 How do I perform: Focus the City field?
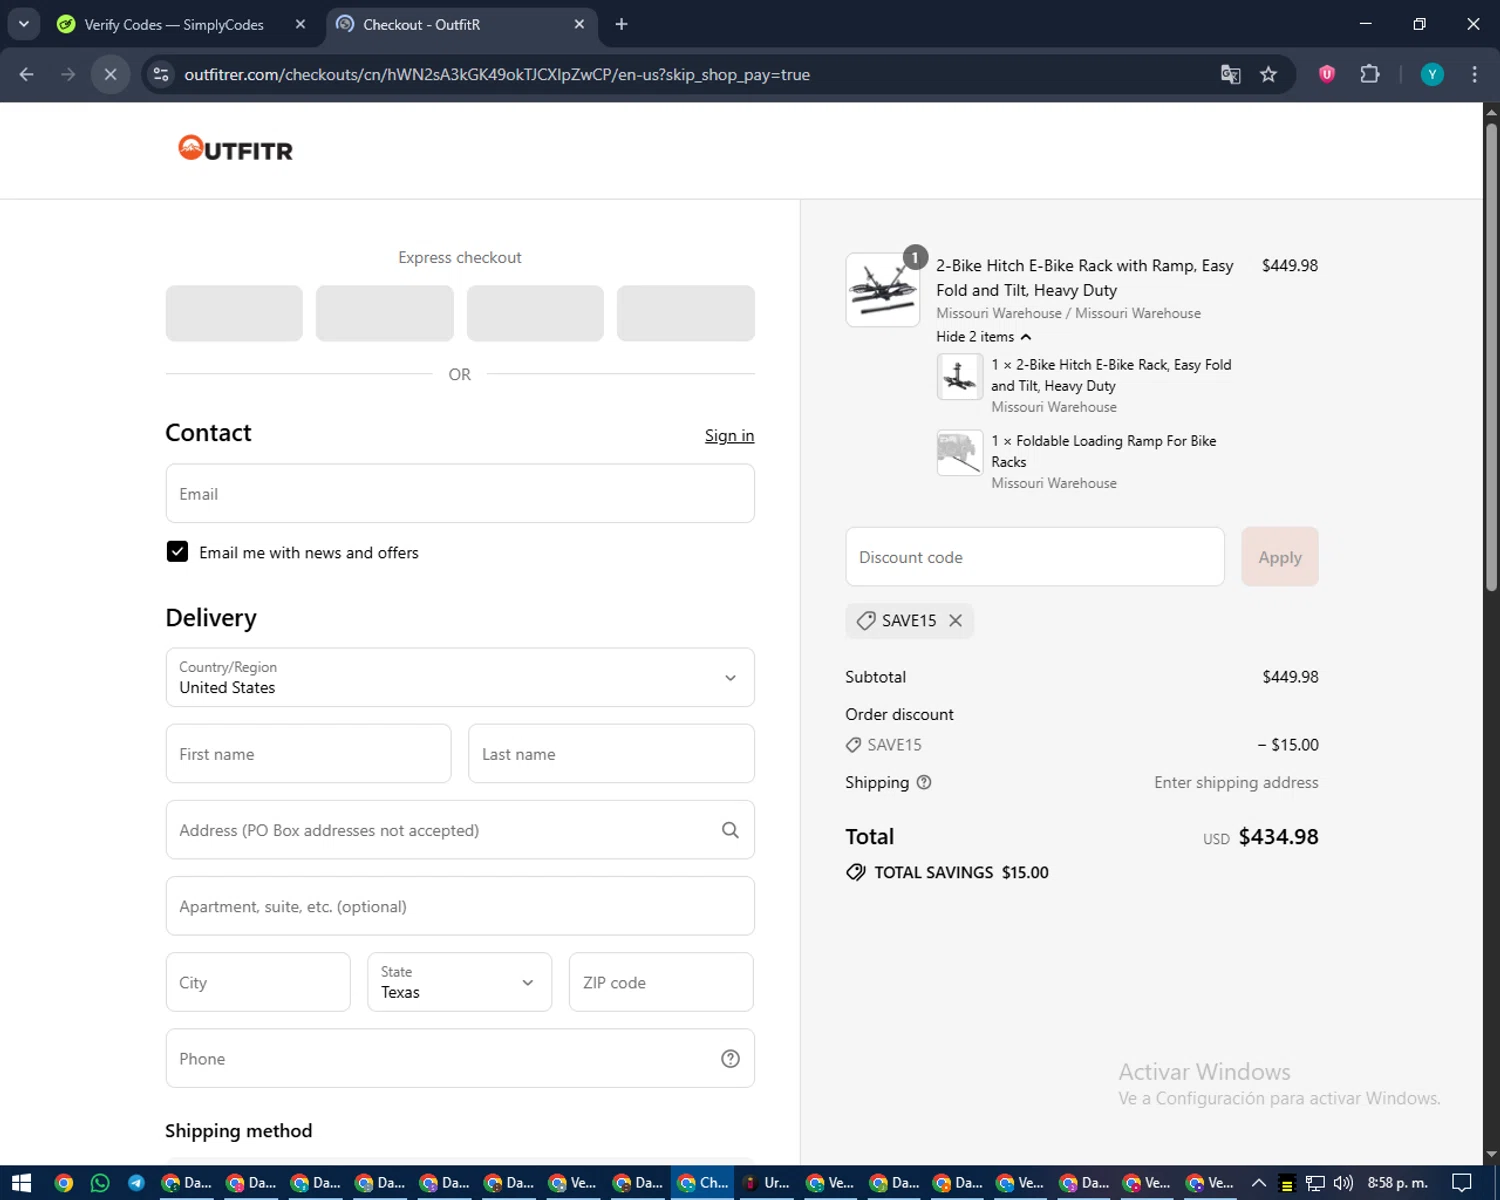[258, 982]
